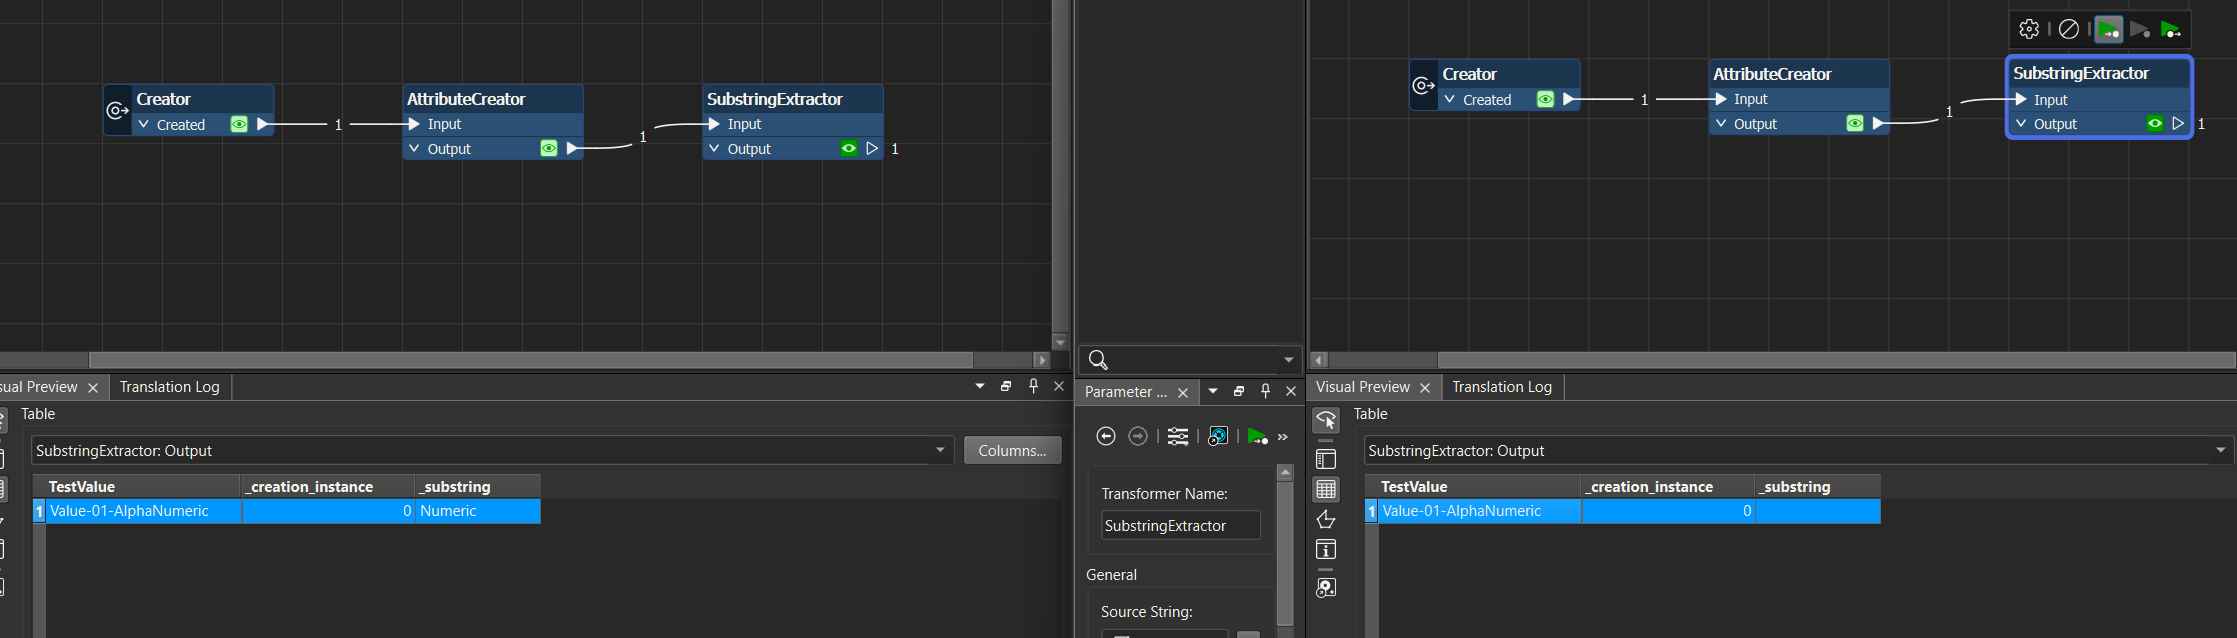Select the Value-01-AlphaNumeric cell in the right table

[1480, 511]
